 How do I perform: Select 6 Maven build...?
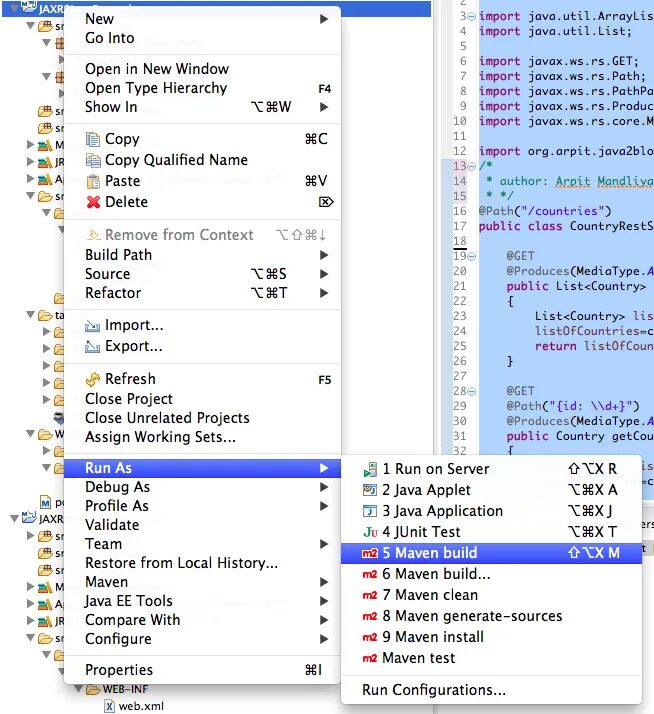[491, 574]
